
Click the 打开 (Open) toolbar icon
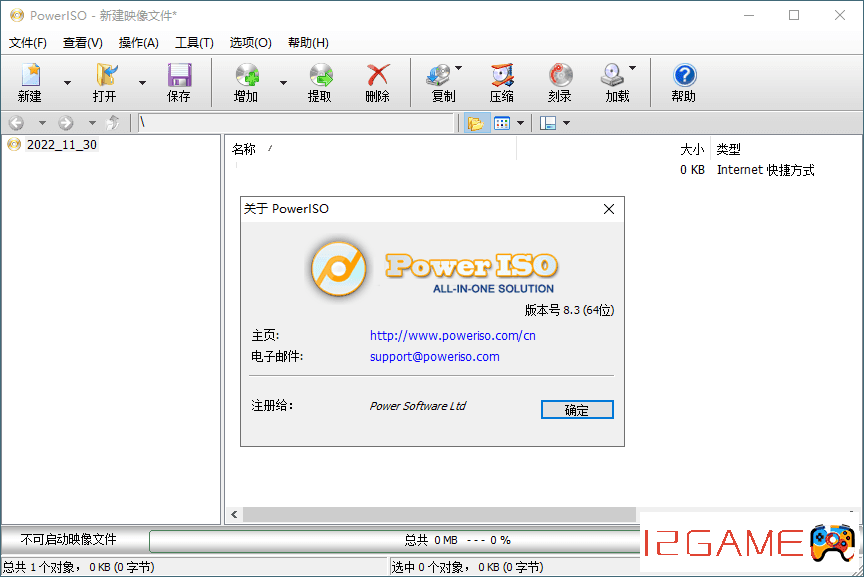(x=105, y=75)
